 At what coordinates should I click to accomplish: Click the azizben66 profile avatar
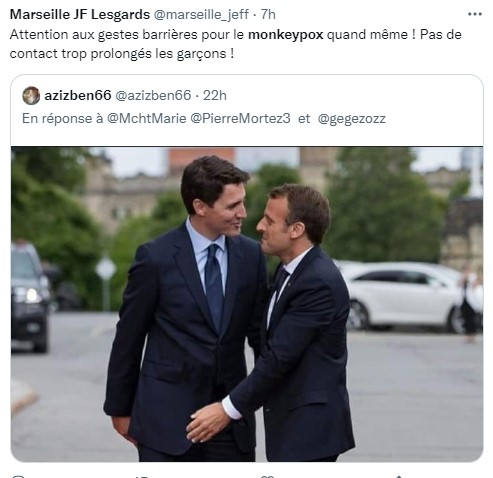[x=31, y=95]
